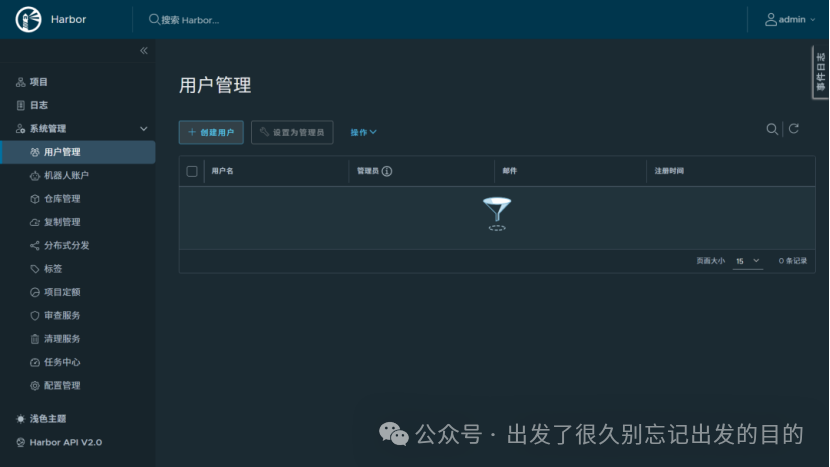Click the 管理员 column header
Image resolution: width=830 pixels, height=467 pixels.
point(368,171)
